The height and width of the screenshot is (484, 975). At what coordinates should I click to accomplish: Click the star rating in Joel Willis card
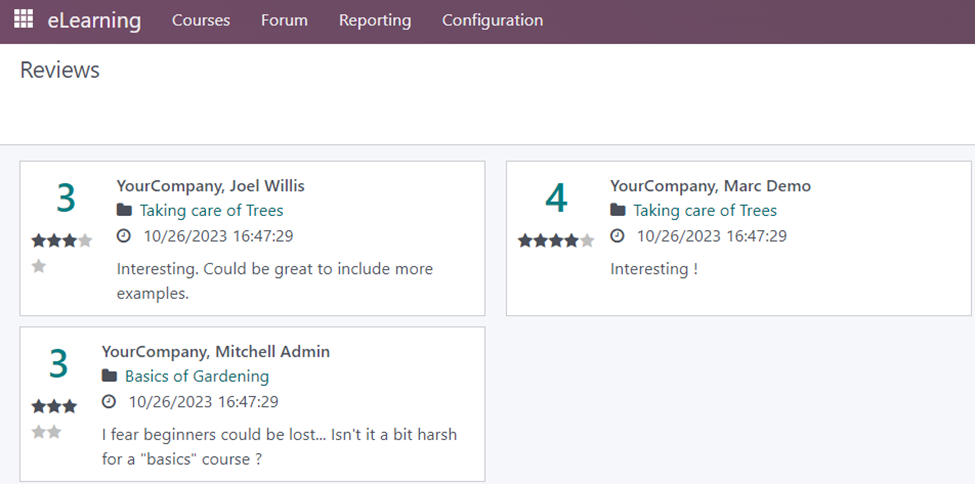pos(61,240)
